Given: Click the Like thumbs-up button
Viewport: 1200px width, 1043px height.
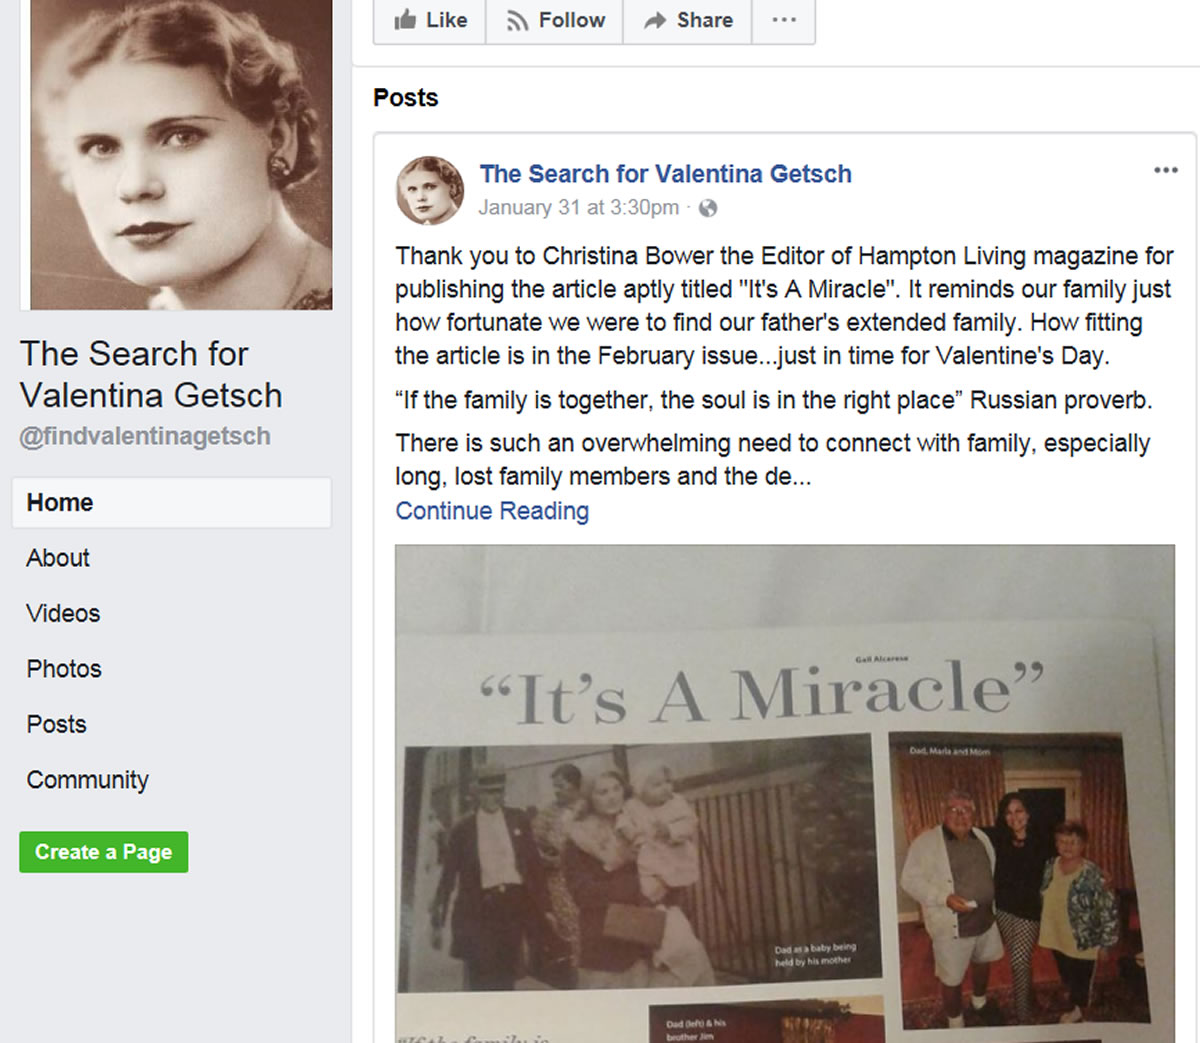Looking at the screenshot, I should point(430,20).
